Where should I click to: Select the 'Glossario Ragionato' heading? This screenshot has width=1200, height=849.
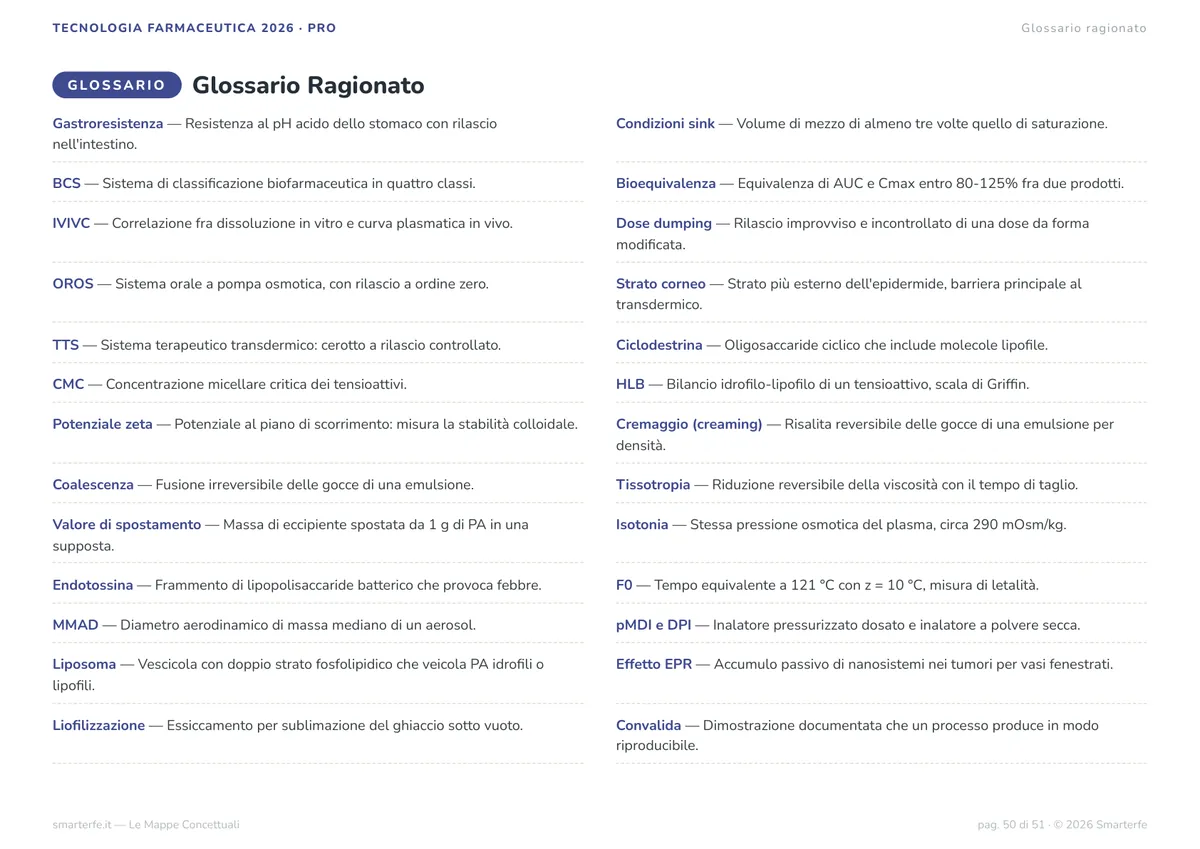(308, 85)
